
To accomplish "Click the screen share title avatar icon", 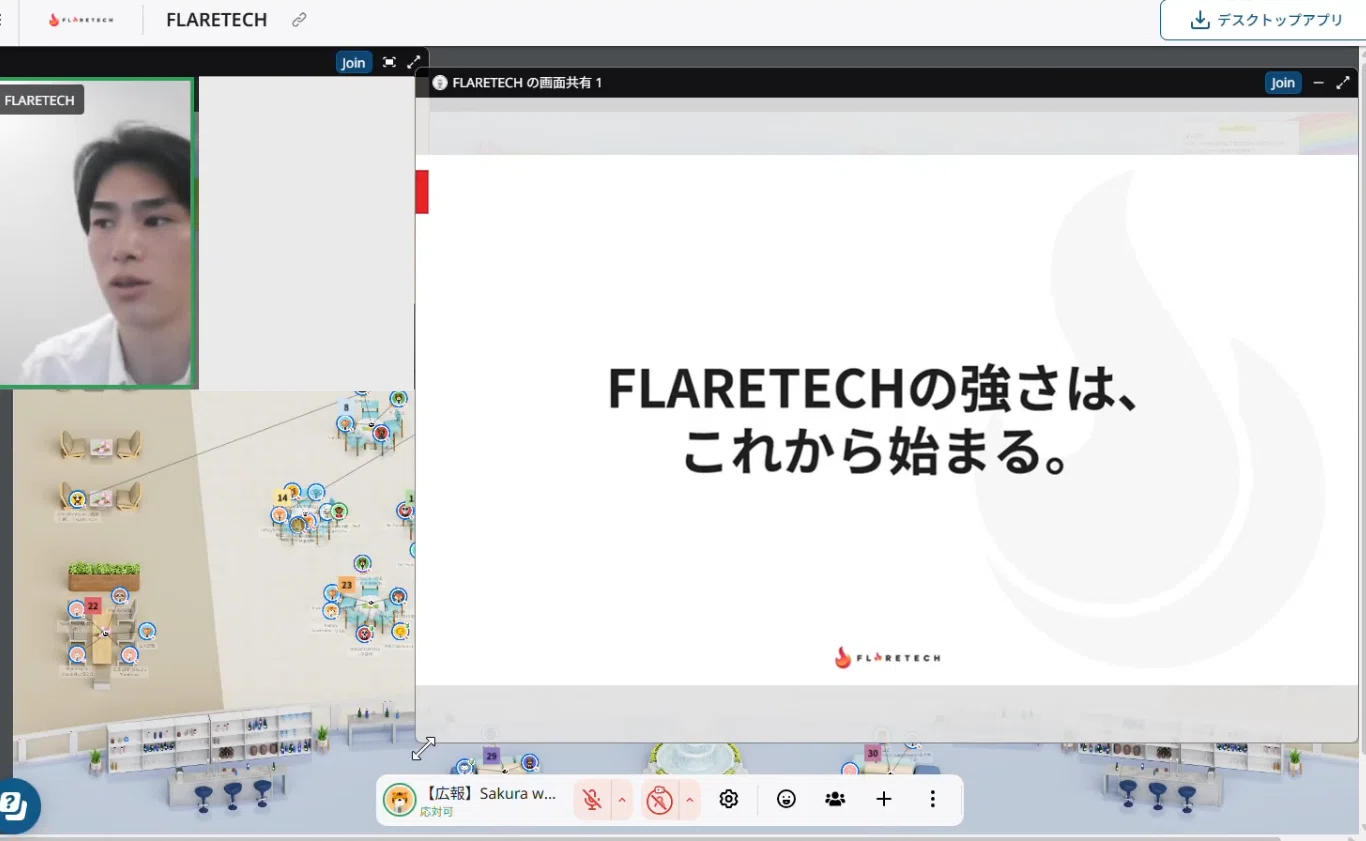I will point(440,83).
